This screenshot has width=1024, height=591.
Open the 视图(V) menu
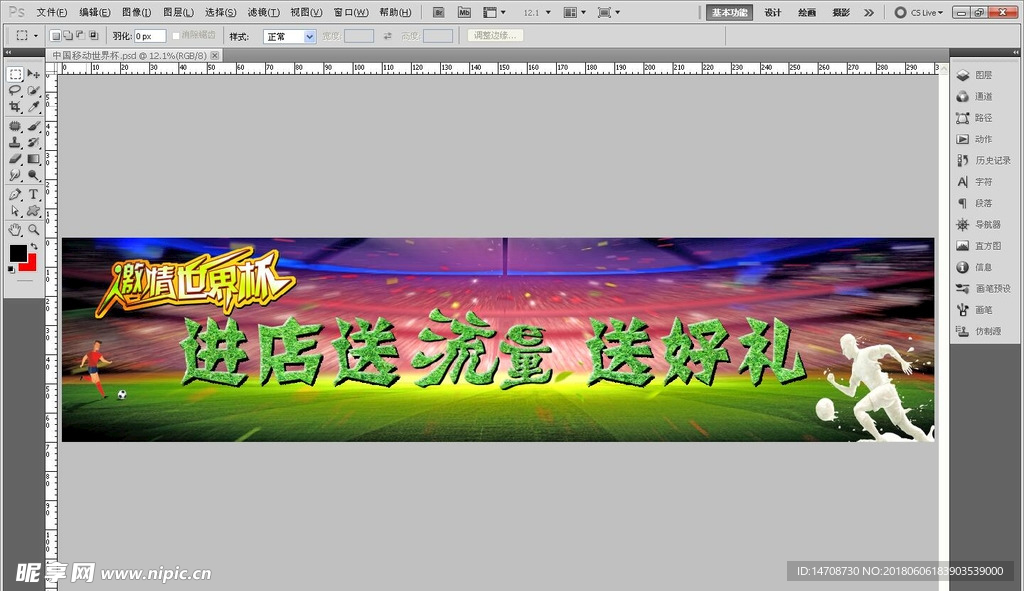[x=306, y=12]
